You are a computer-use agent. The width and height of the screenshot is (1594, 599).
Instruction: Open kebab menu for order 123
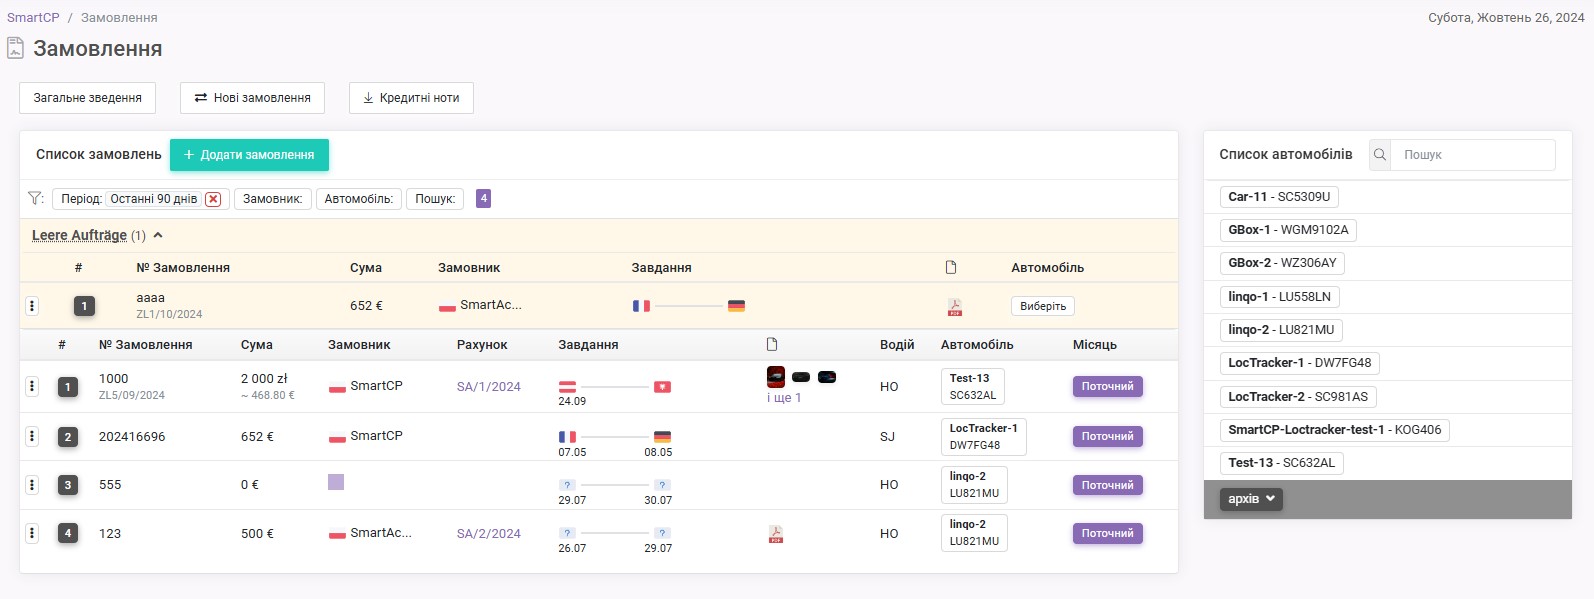(x=32, y=533)
